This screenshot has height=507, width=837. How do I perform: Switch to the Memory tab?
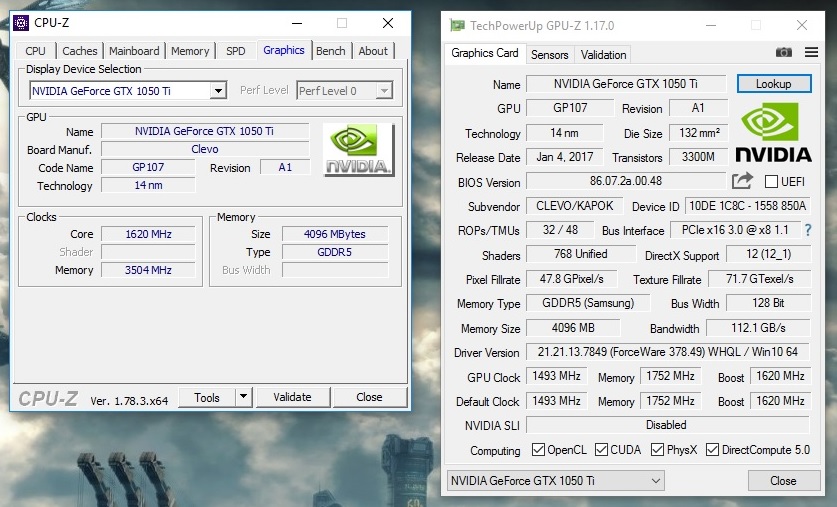[x=190, y=51]
